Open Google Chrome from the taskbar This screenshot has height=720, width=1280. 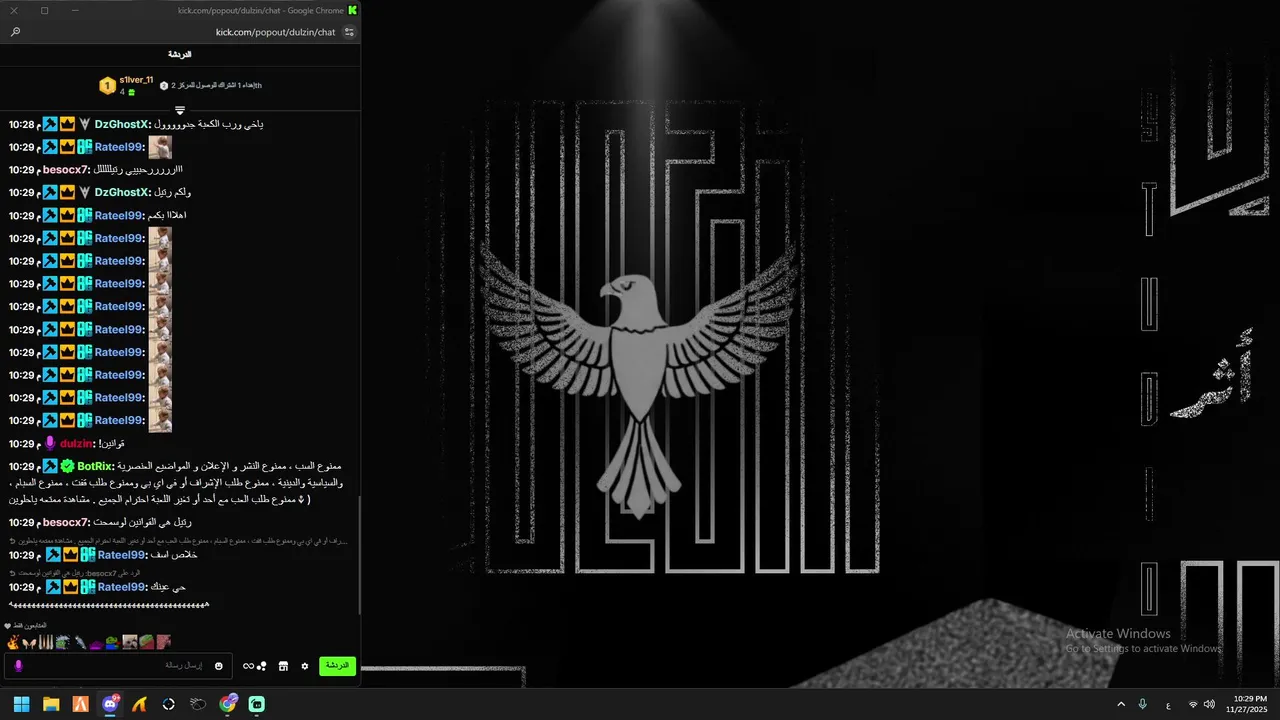click(228, 704)
